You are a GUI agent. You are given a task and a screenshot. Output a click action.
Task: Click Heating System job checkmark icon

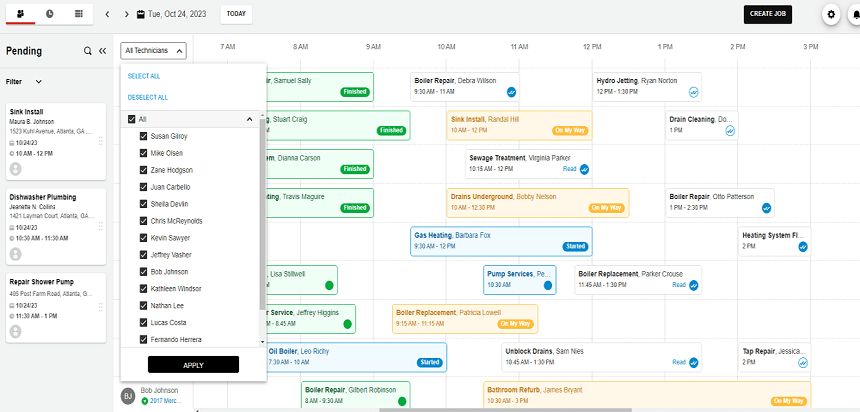(x=803, y=247)
